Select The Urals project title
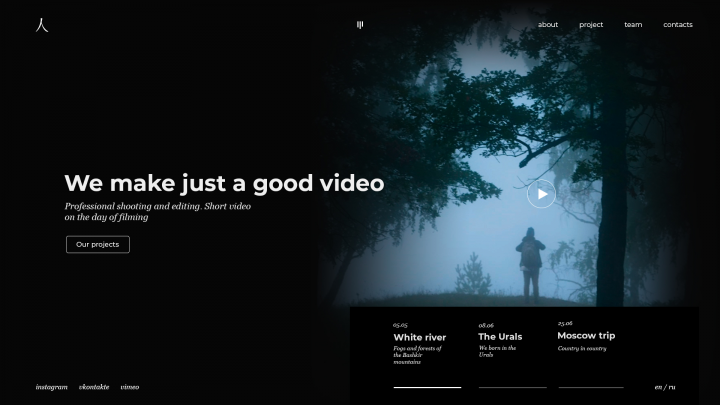Viewport: 720px width, 405px height. pos(500,337)
